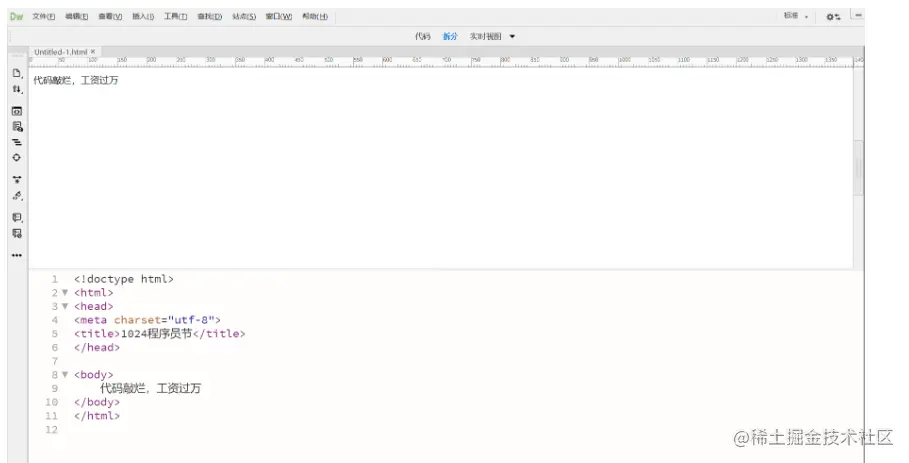Open the 查看(V) menu
Screen dimensions: 909x463
point(110,17)
